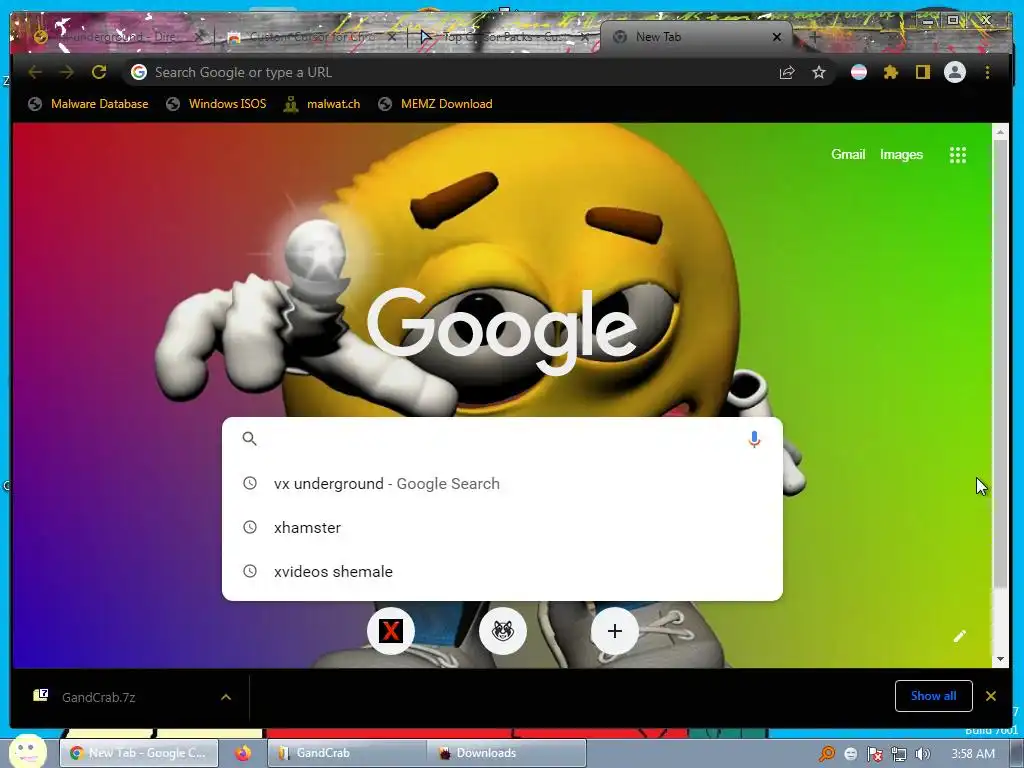Open the Action Center flag tray icon
1024x768 pixels.
point(874,754)
